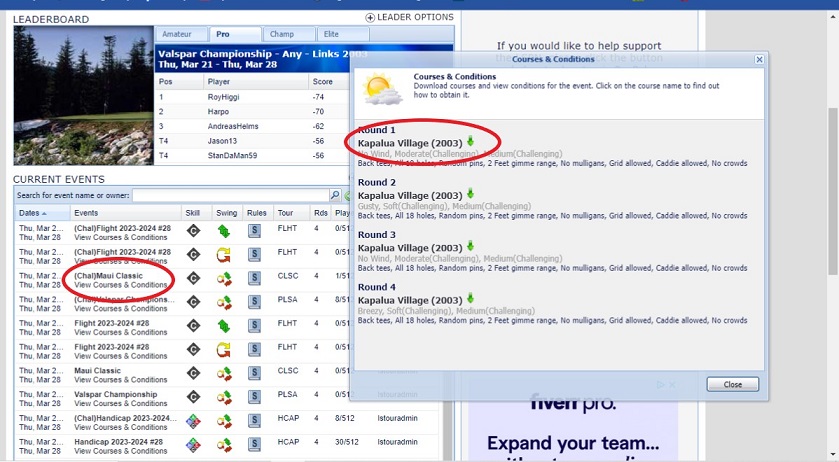The image size is (839, 462).
Task: Open the Round 2 Kapalua Village (2003) course link
Action: click(x=410, y=195)
